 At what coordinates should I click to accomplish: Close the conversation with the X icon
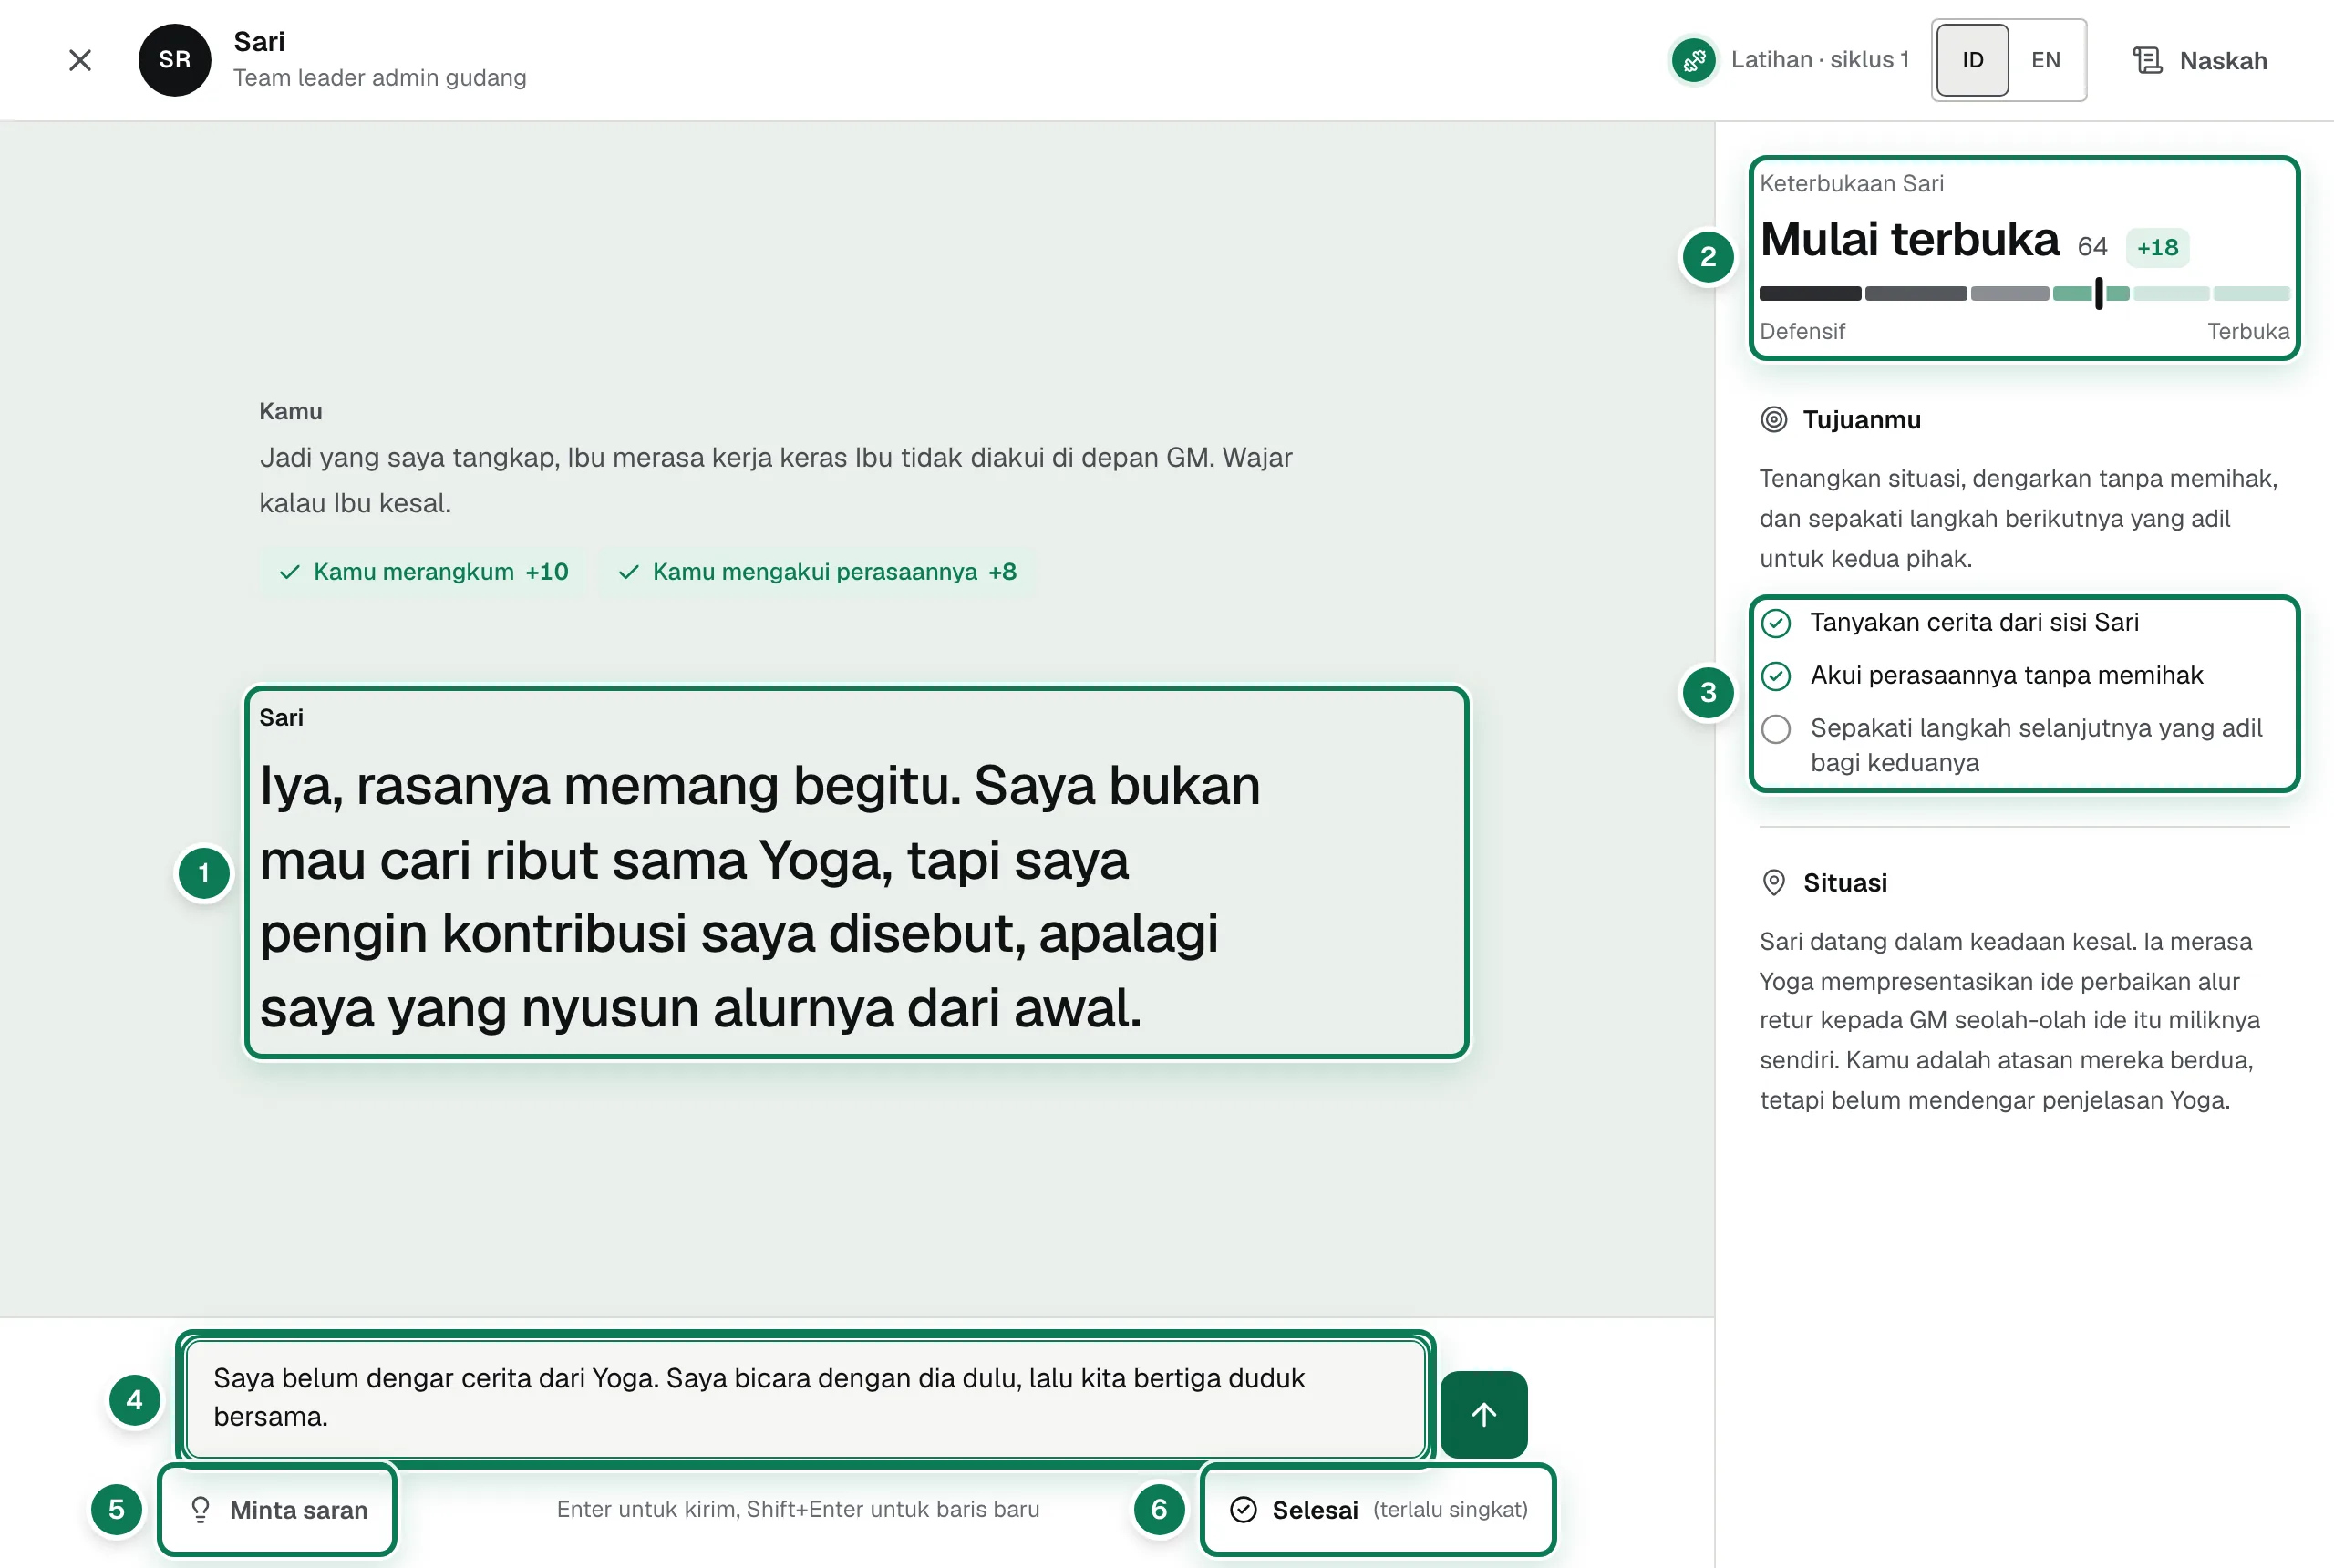pyautogui.click(x=80, y=60)
